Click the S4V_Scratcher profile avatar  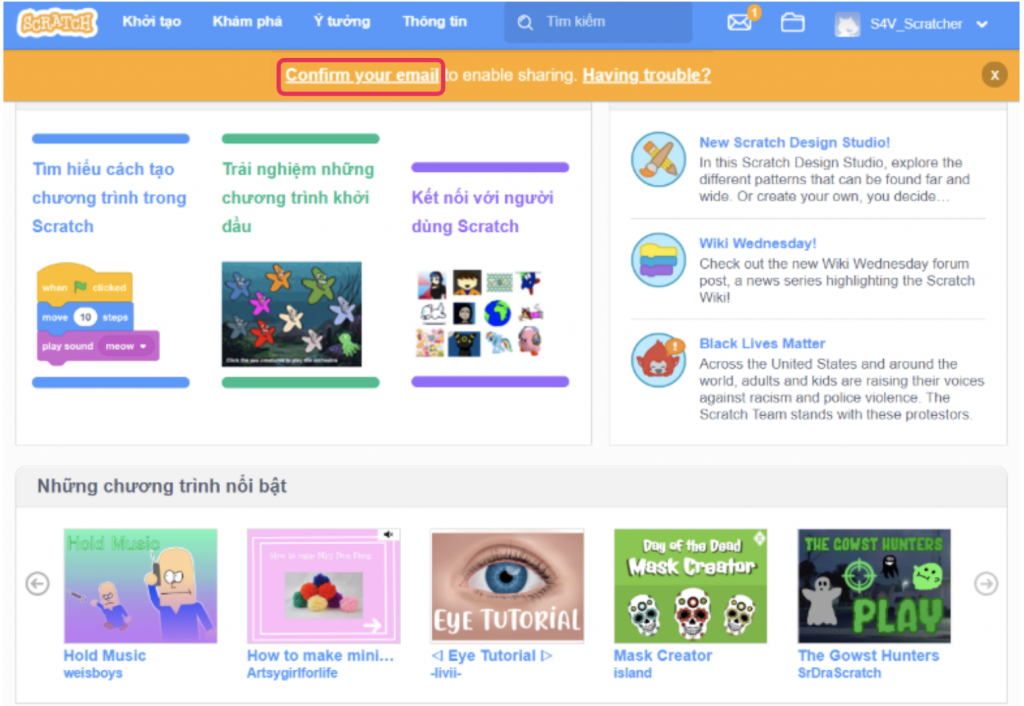[x=847, y=24]
